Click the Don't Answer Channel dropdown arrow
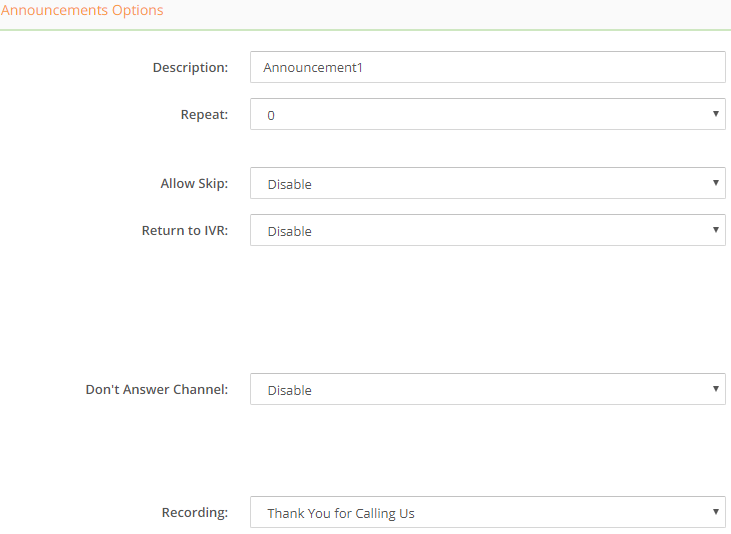The height and width of the screenshot is (534, 731). (716, 388)
